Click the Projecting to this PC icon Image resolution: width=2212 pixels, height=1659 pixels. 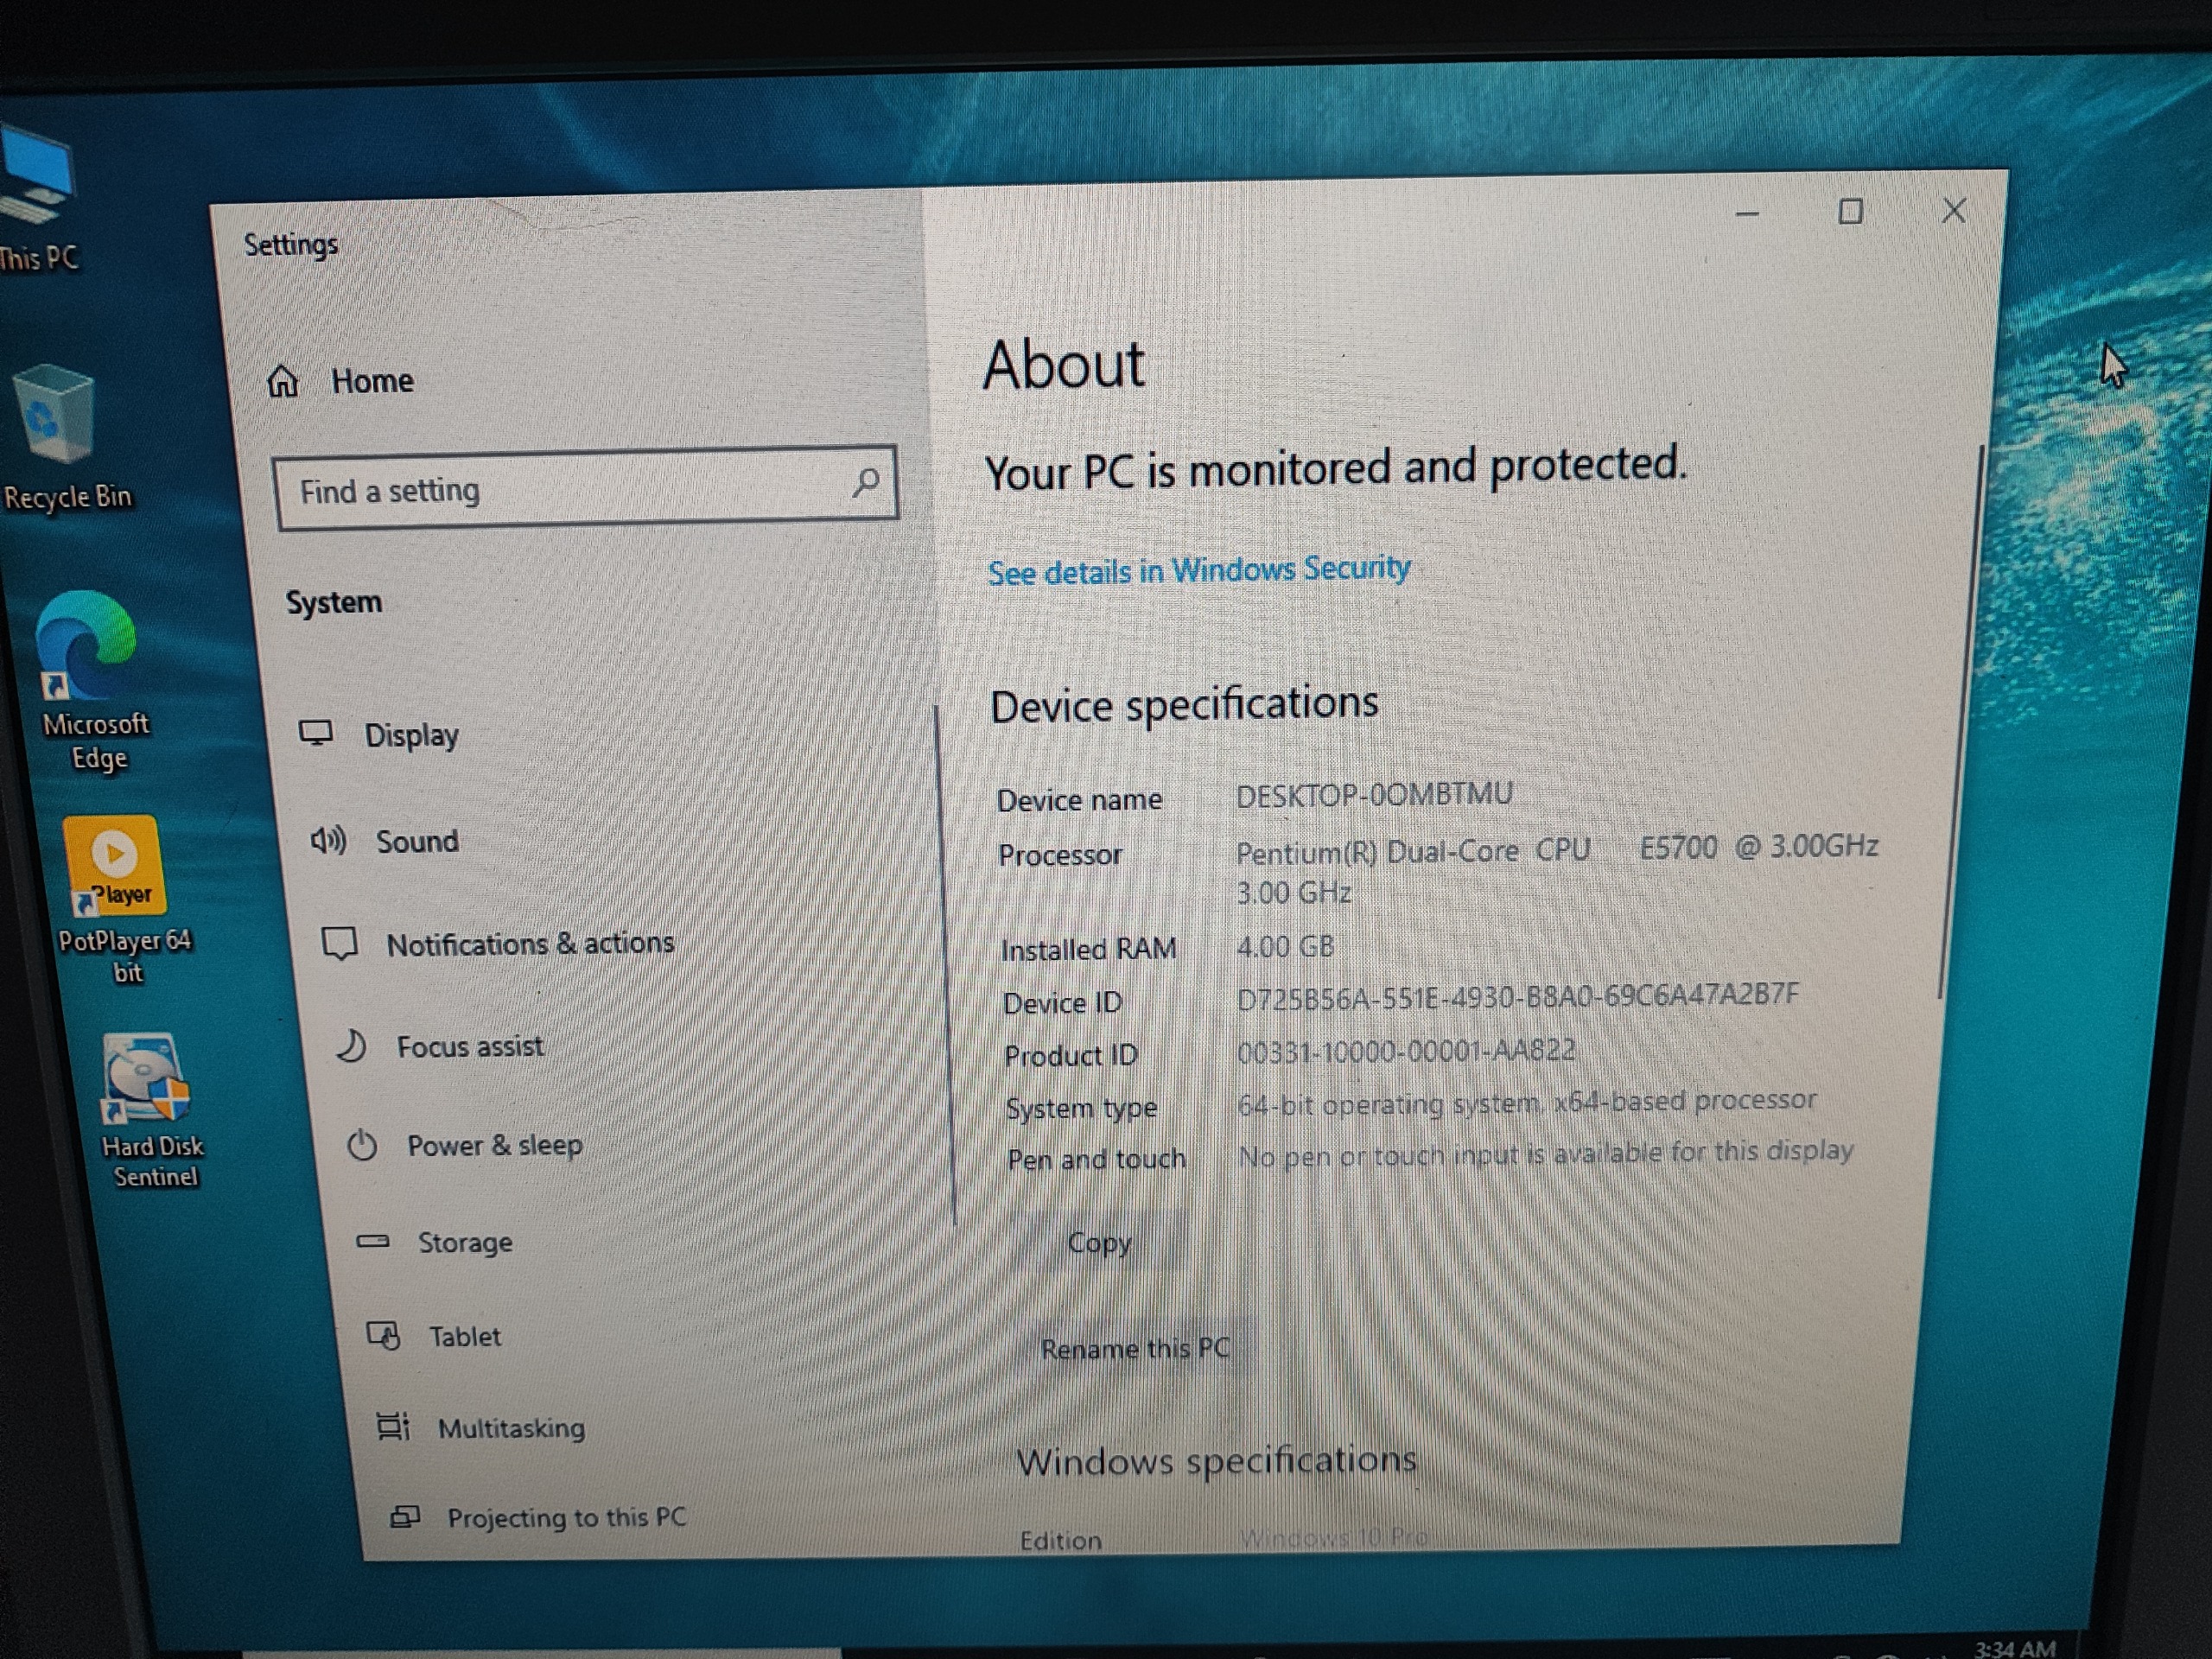pyautogui.click(x=405, y=1517)
